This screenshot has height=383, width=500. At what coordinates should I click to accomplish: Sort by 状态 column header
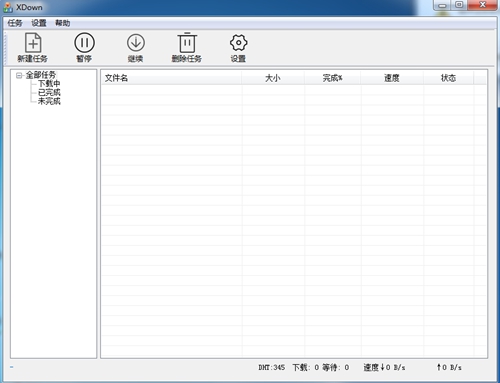click(448, 78)
